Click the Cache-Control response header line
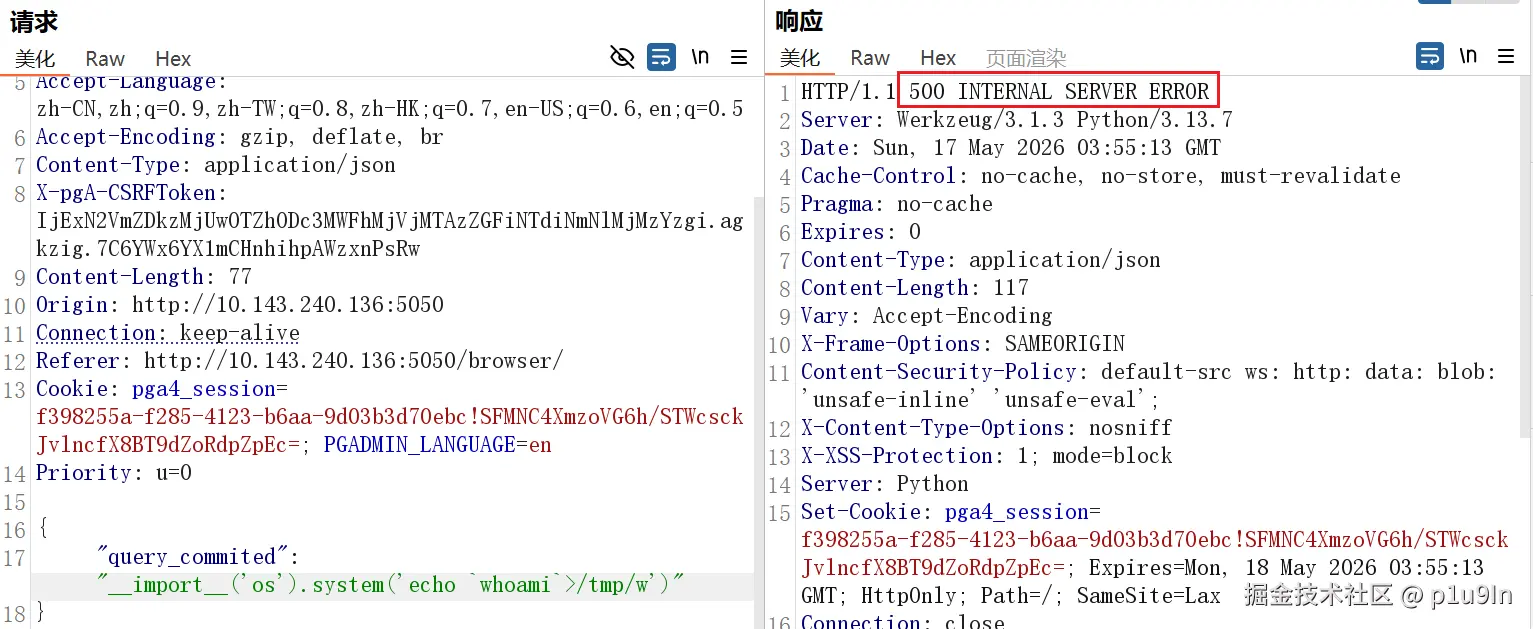 [1100, 176]
